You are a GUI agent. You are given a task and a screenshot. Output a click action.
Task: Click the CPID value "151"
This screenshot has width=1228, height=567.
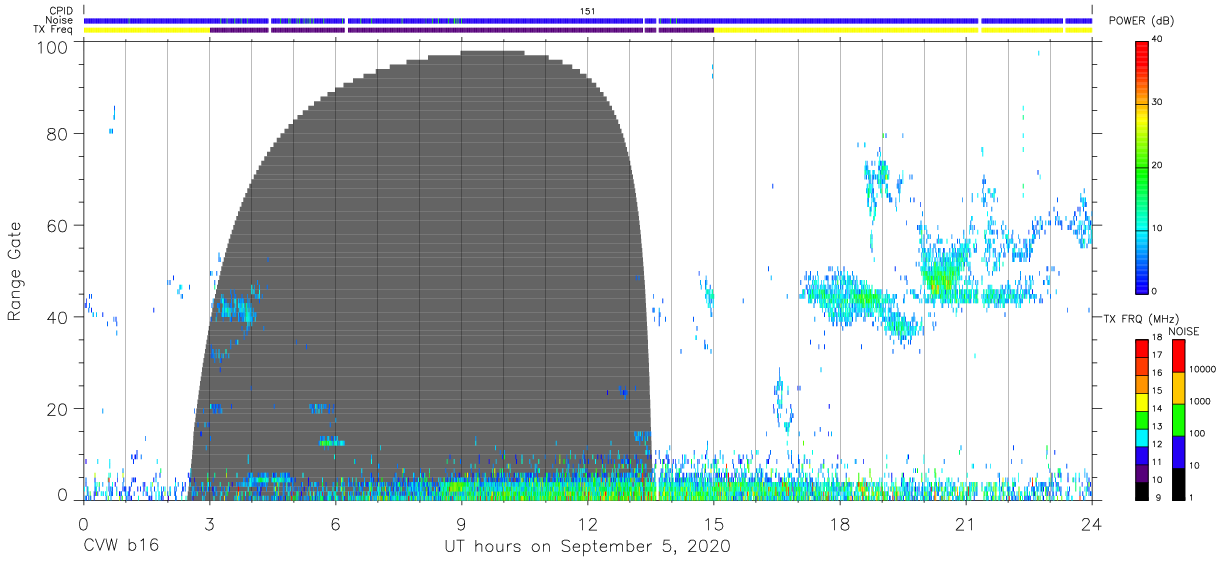click(588, 11)
